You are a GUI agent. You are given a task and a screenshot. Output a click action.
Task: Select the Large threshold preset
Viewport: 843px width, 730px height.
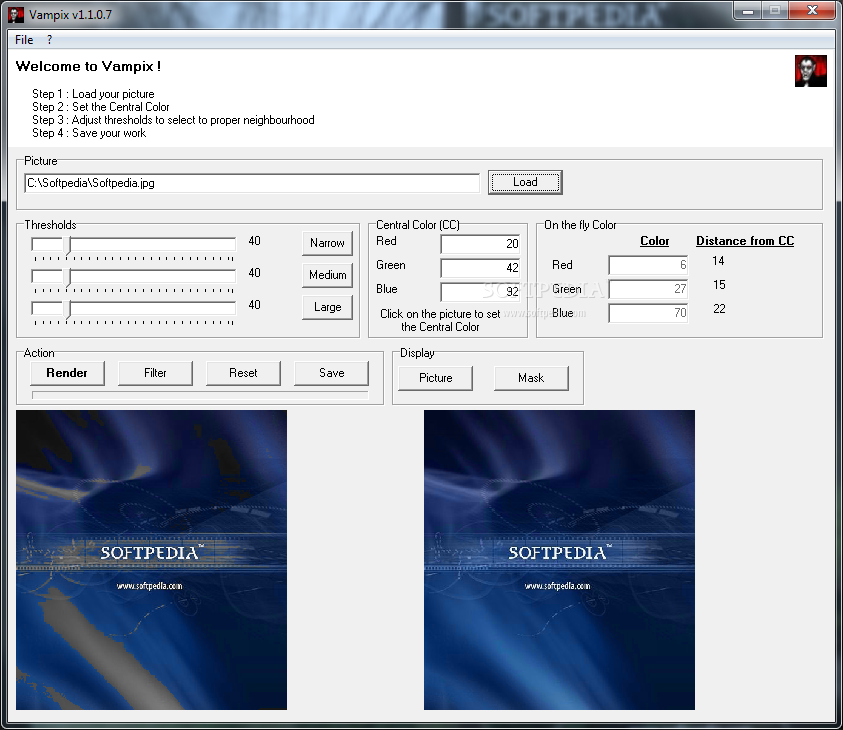pyautogui.click(x=327, y=307)
